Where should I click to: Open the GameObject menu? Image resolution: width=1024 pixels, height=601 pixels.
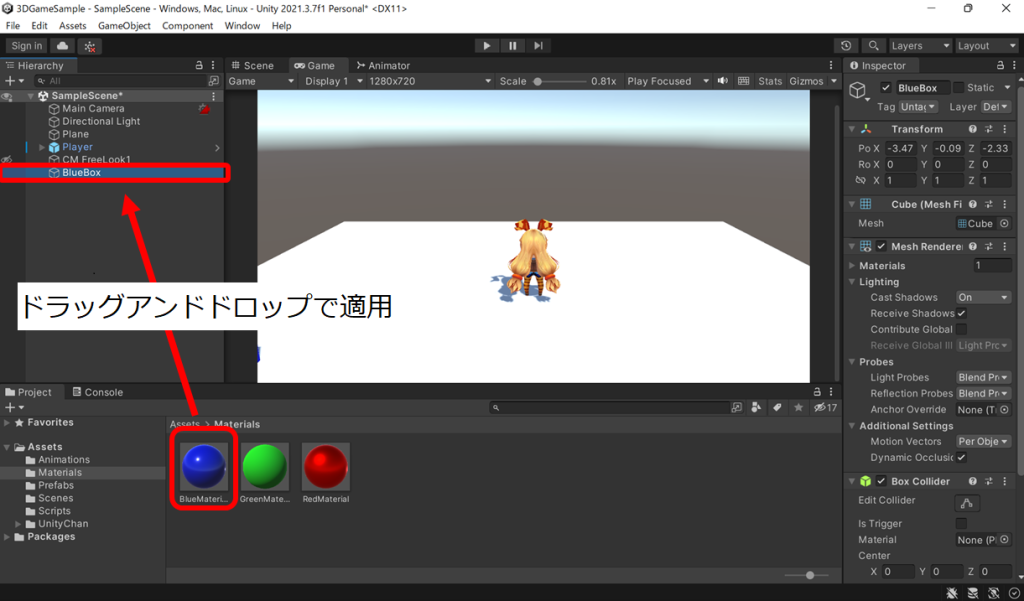[x=124, y=25]
